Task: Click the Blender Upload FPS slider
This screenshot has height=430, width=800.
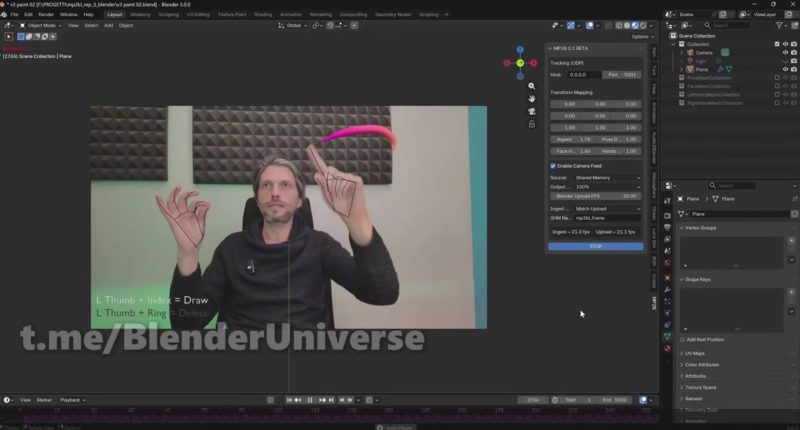Action: coord(594,196)
